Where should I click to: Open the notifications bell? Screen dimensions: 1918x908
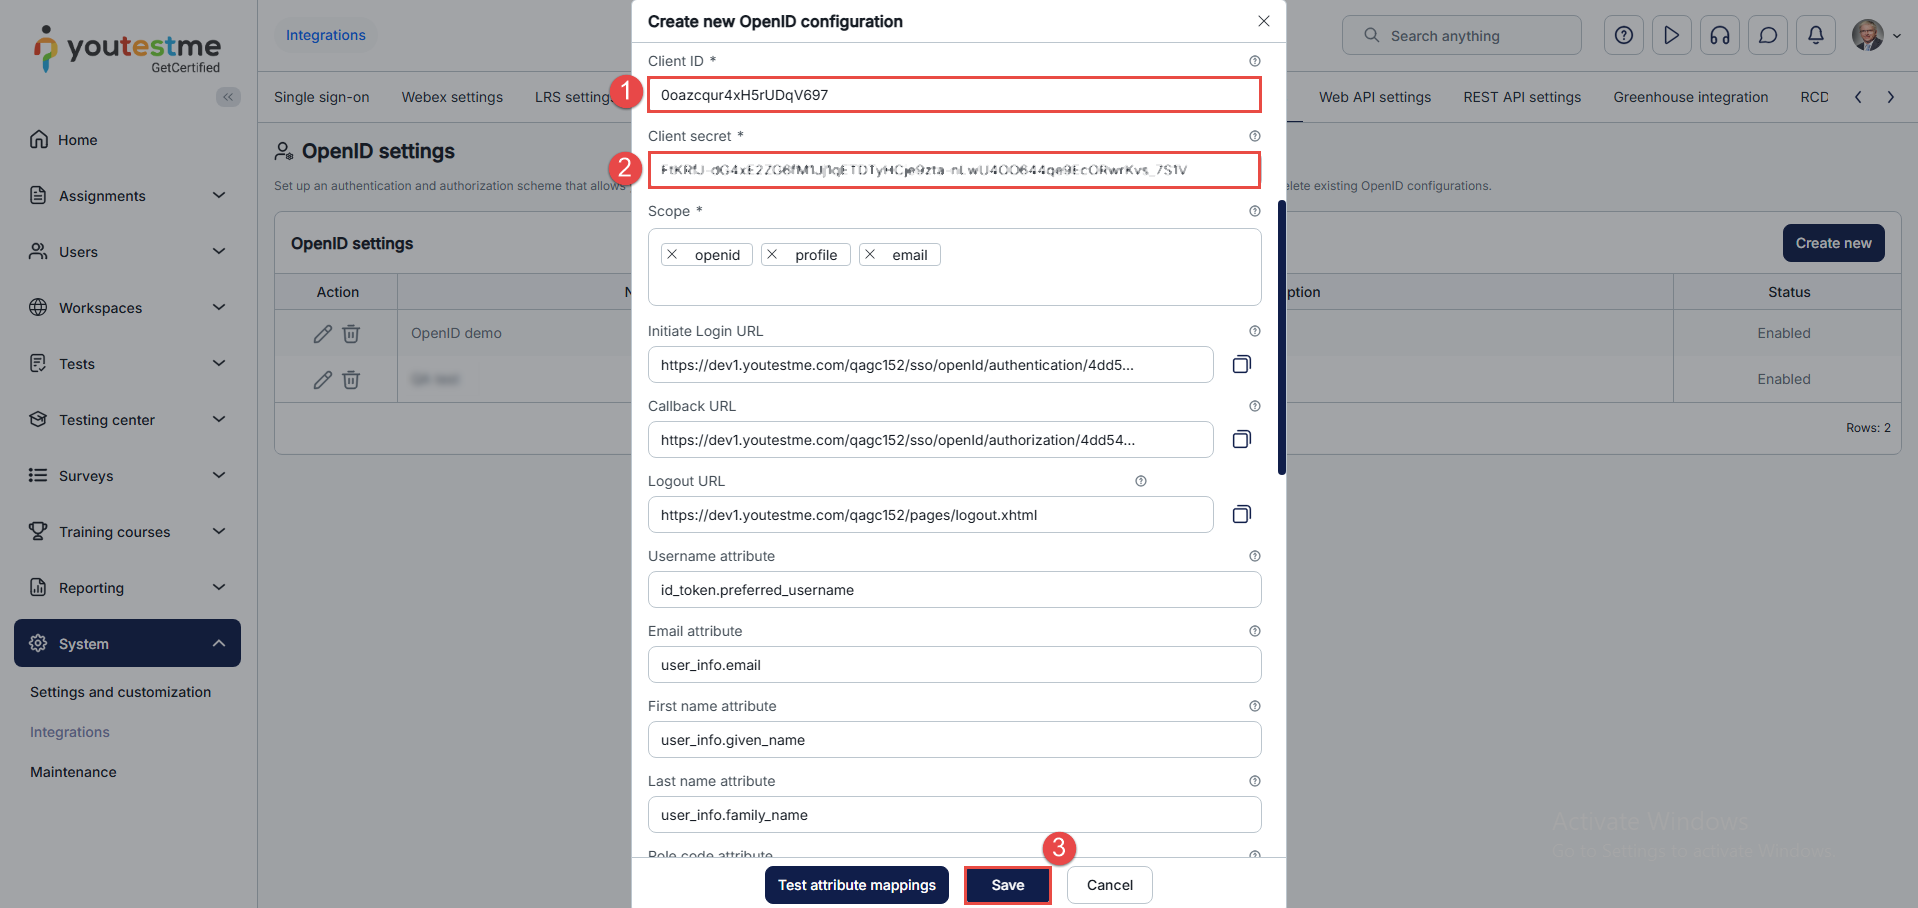coord(1815,36)
